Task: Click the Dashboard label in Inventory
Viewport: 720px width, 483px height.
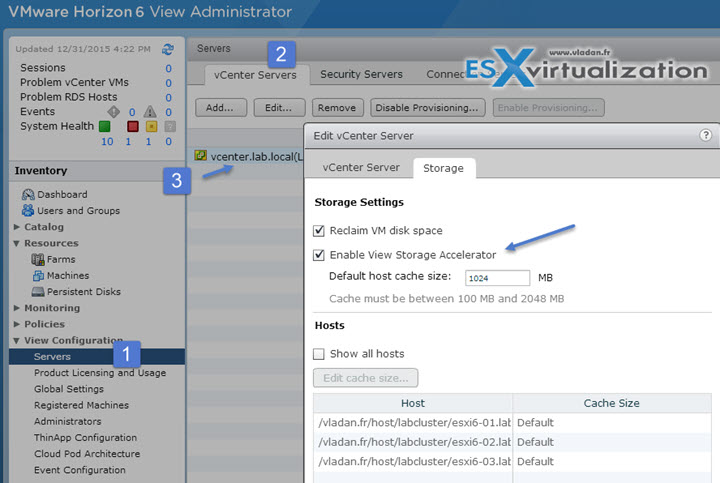Action: tap(62, 194)
